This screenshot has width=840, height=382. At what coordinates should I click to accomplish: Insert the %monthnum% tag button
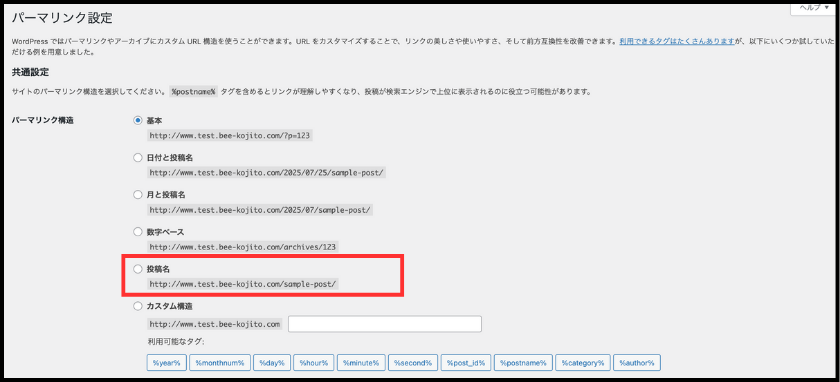click(220, 363)
